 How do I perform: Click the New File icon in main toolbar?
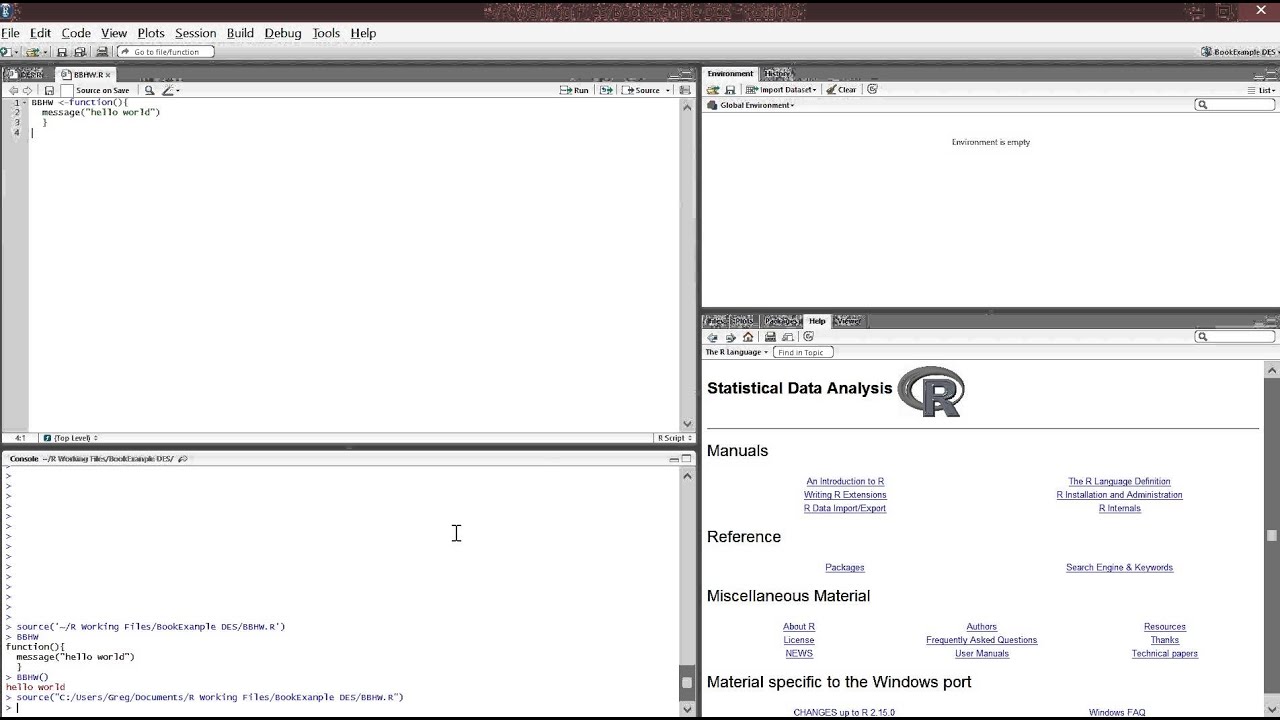point(6,52)
